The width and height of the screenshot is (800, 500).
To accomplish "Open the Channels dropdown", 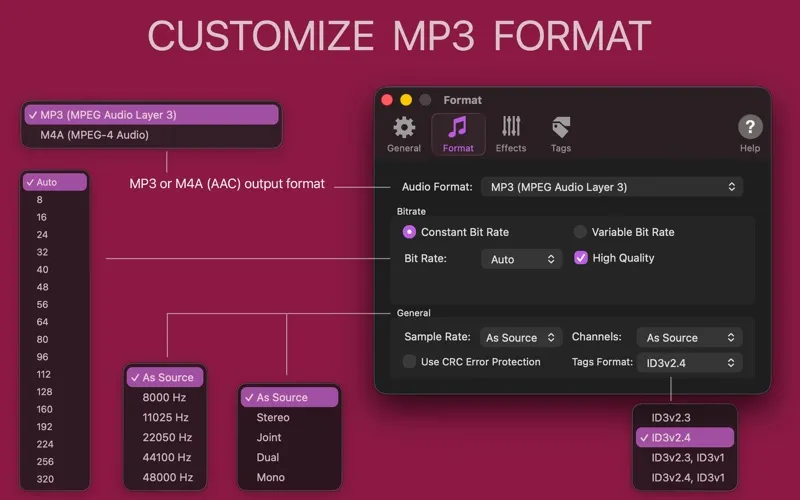I will pyautogui.click(x=689, y=337).
